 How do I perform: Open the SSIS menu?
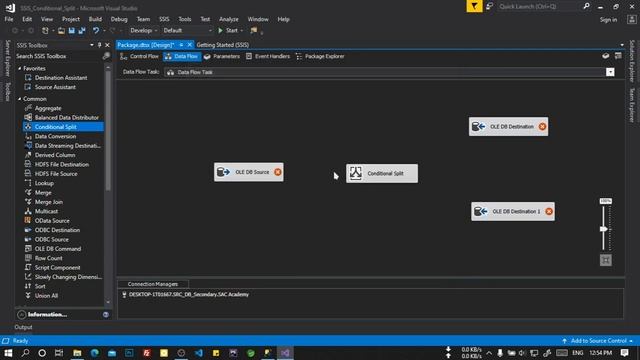pyautogui.click(x=164, y=19)
